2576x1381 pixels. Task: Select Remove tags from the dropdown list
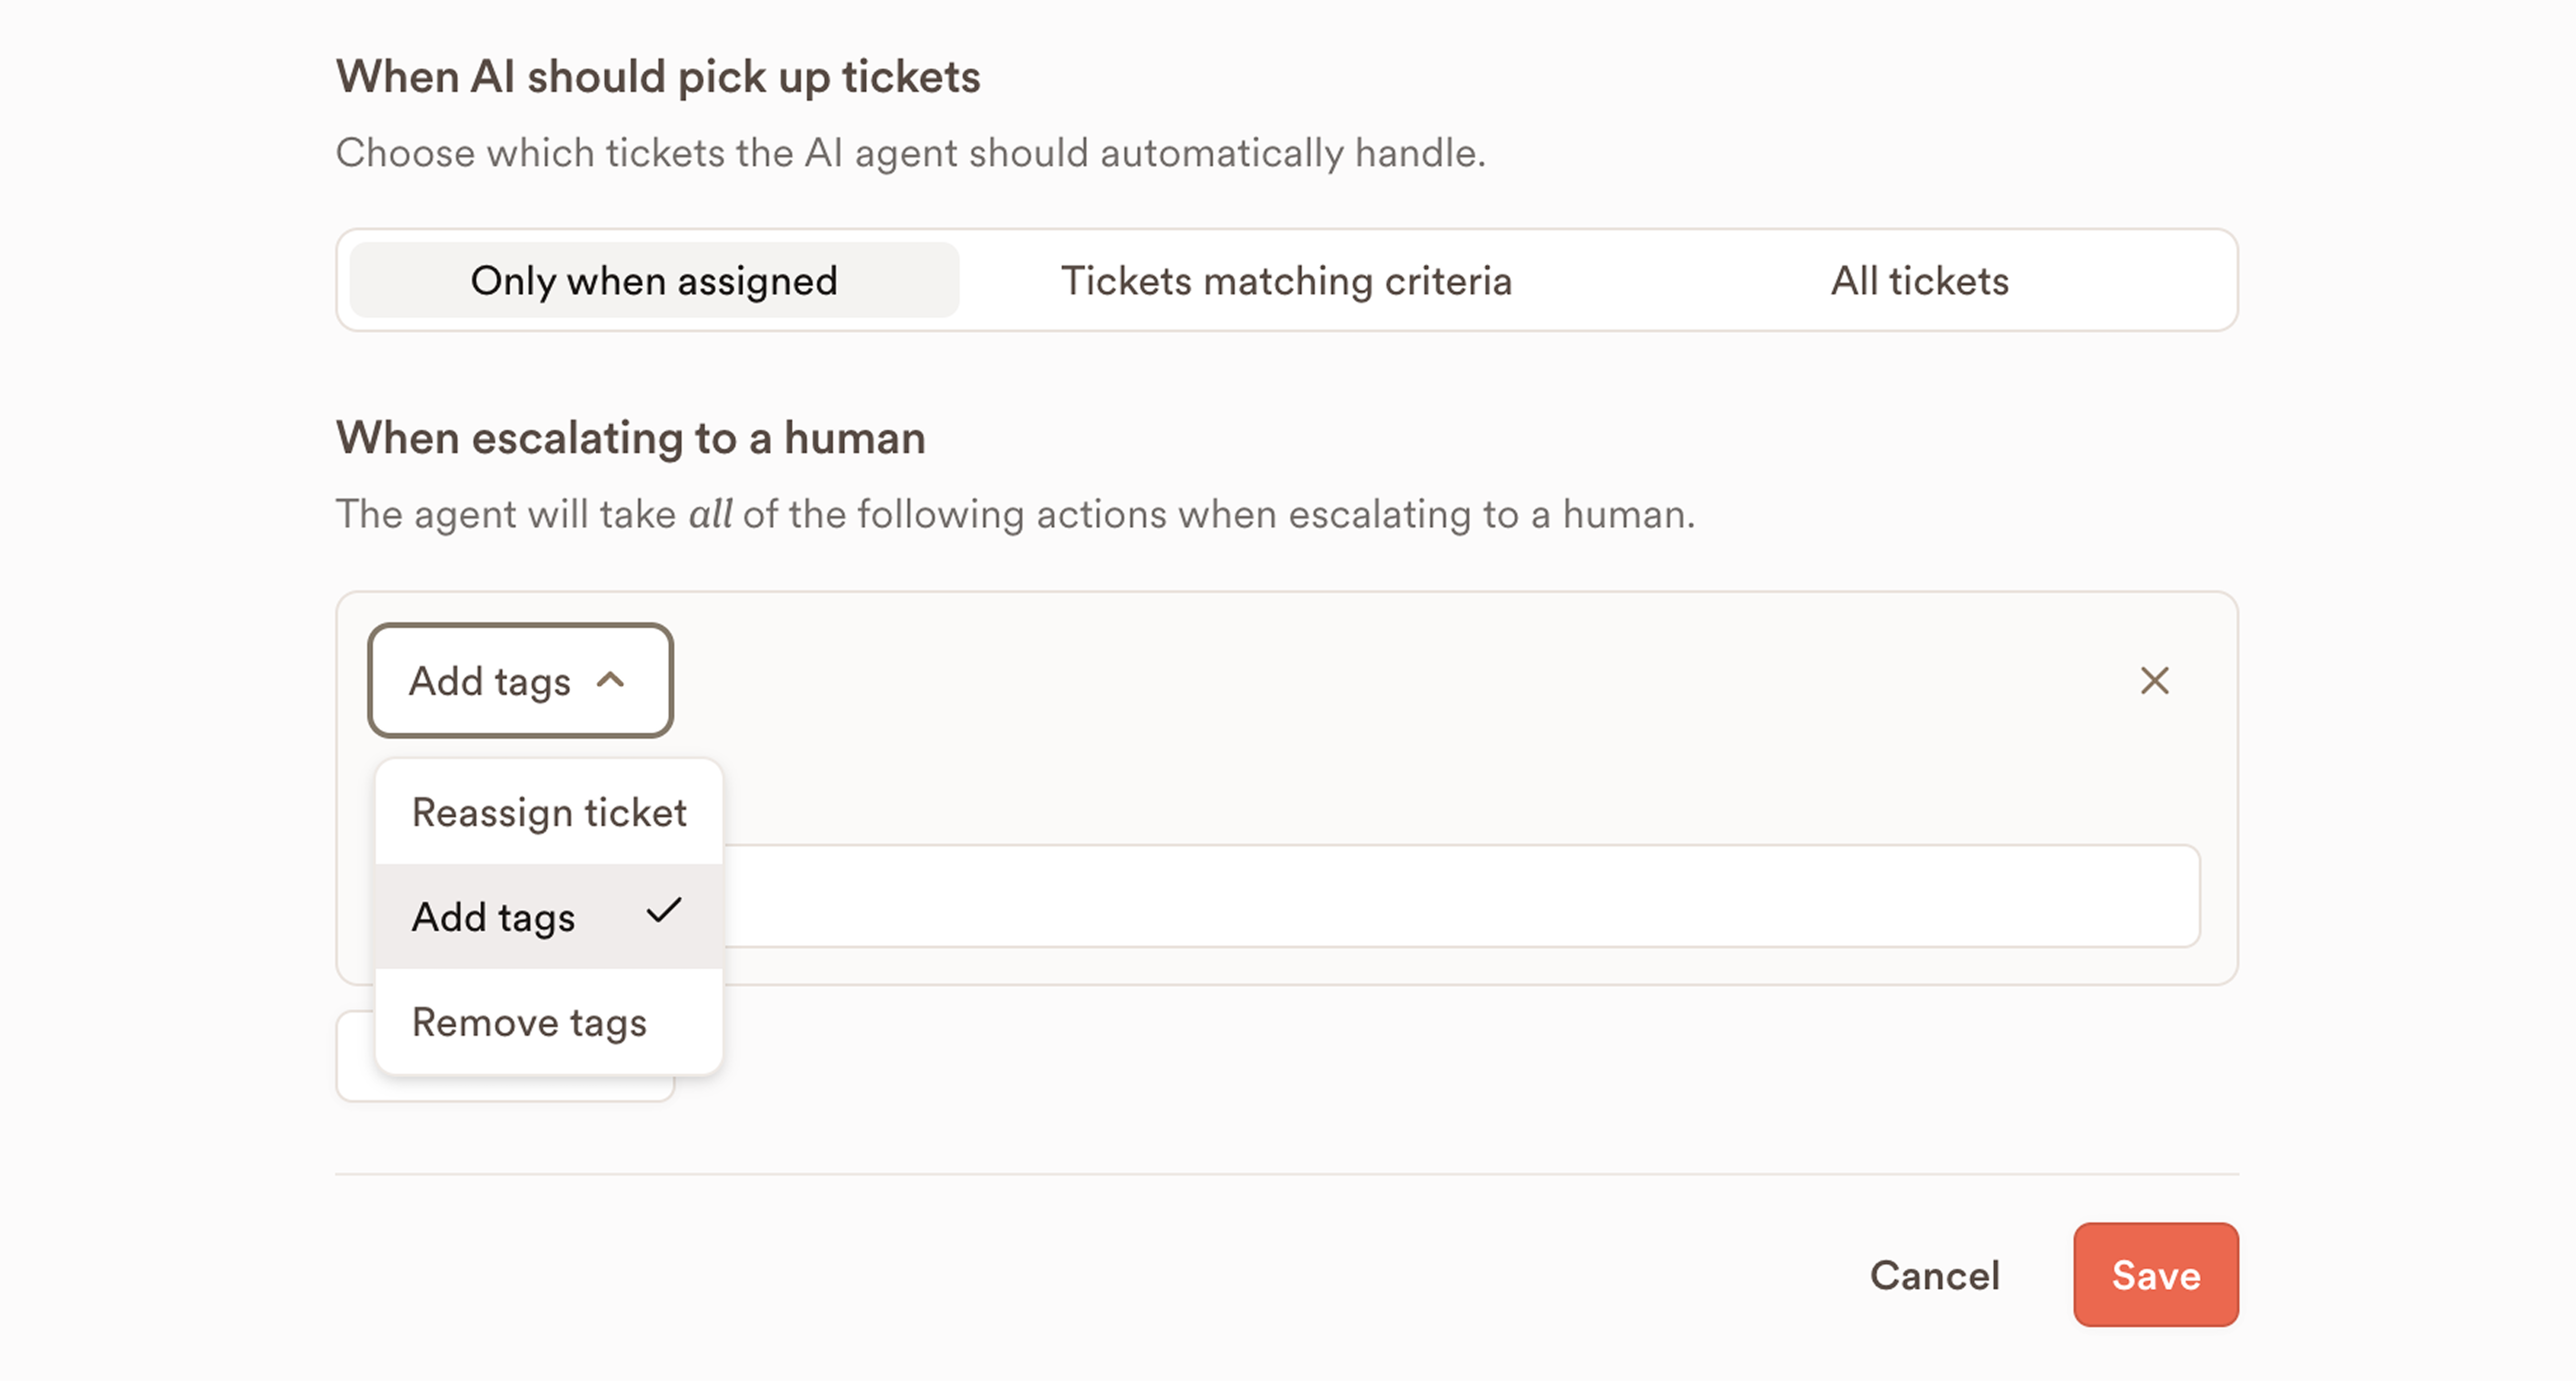click(x=529, y=1022)
